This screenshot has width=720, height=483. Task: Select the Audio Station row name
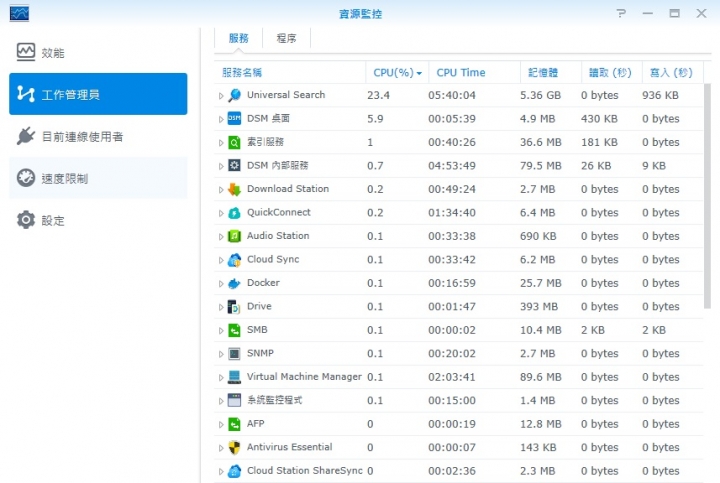[x=278, y=236]
